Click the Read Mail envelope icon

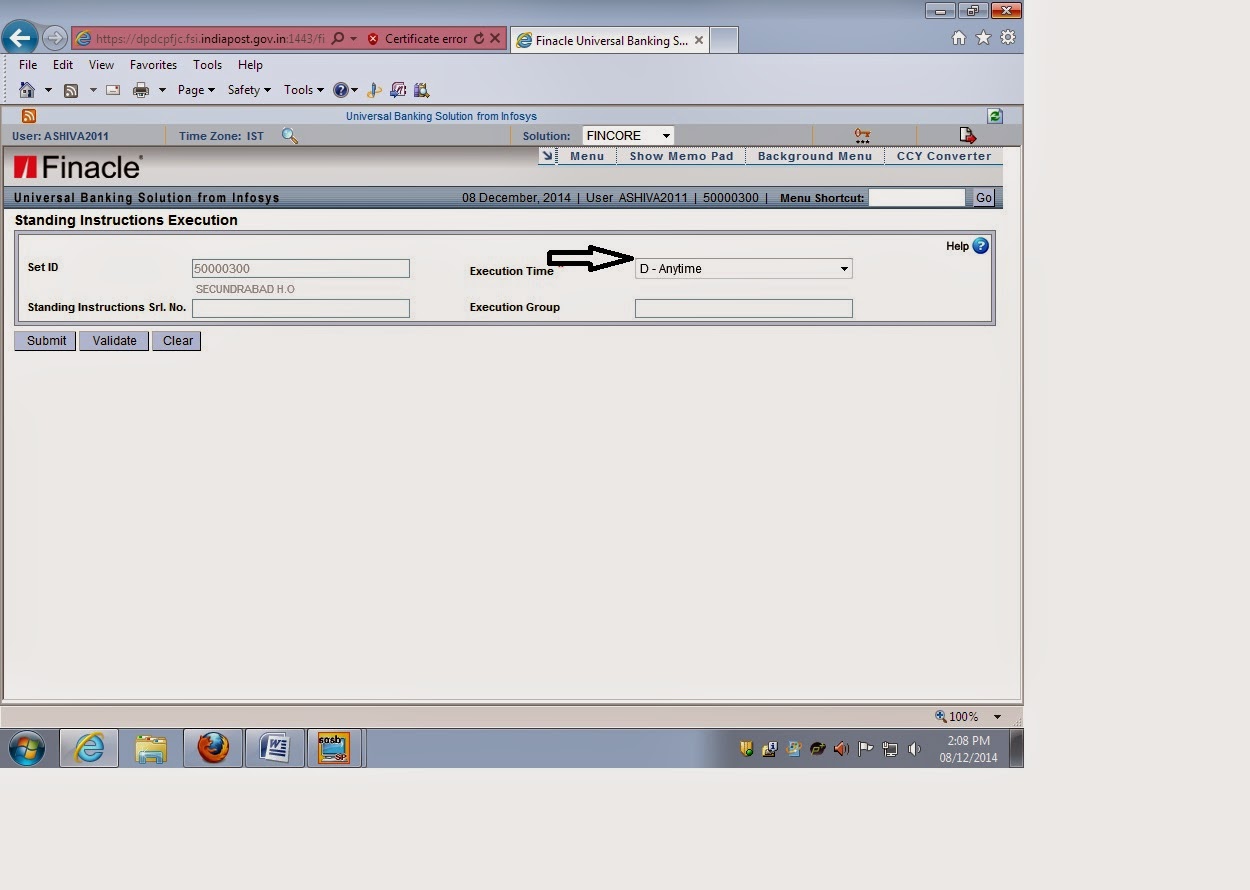112,89
